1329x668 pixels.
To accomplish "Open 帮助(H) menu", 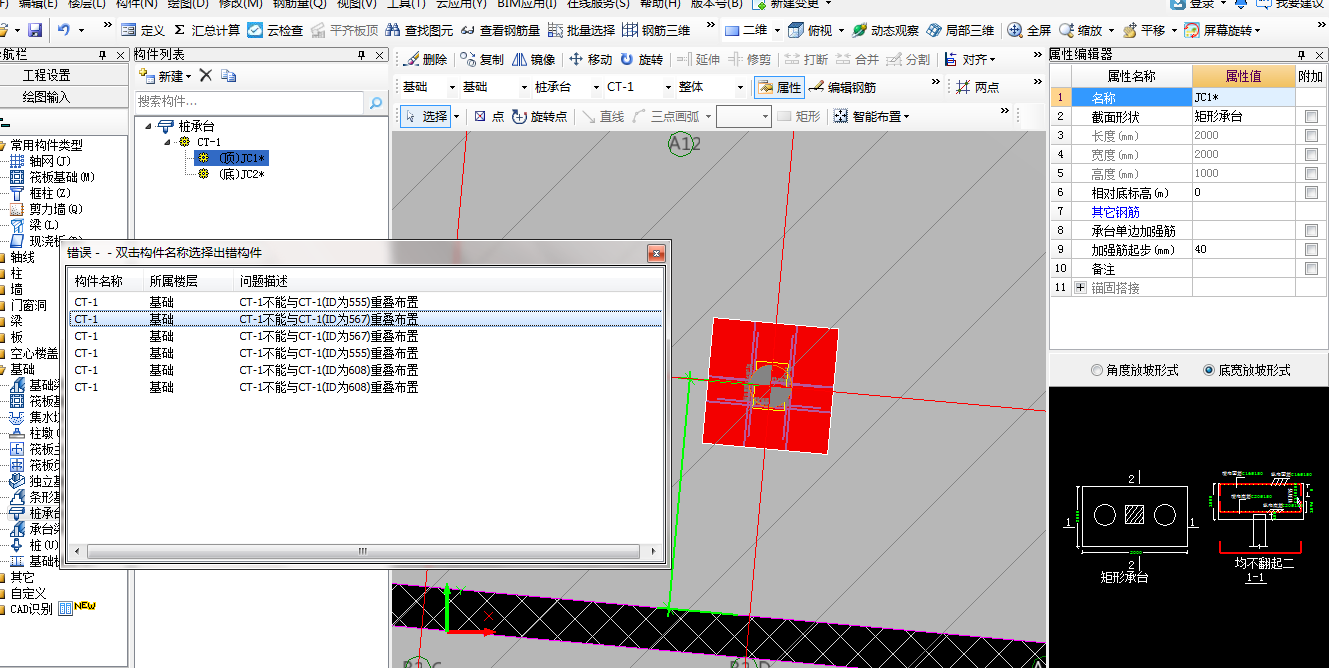I will point(660,4).
